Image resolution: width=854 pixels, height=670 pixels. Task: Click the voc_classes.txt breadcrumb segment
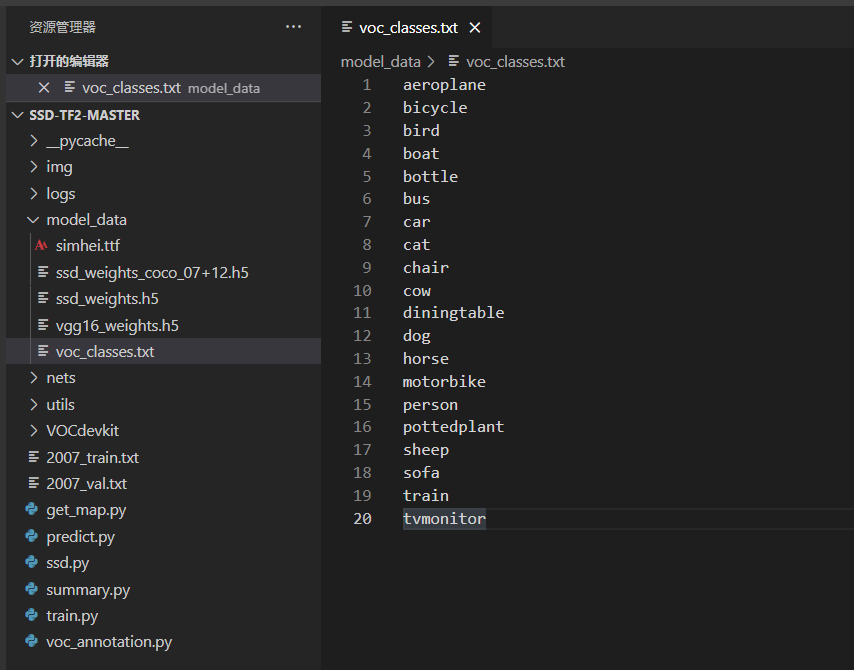515,62
